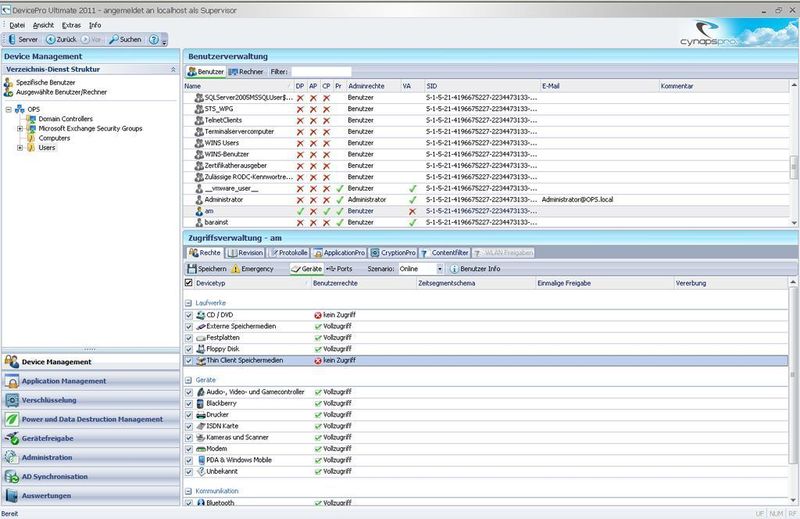Collapse the Kommunikation group
800x519 pixels.
tap(188, 491)
